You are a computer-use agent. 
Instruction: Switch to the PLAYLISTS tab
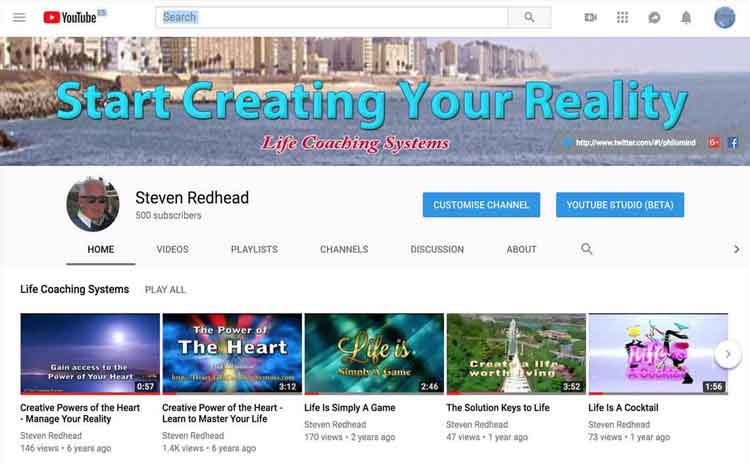pyautogui.click(x=254, y=249)
